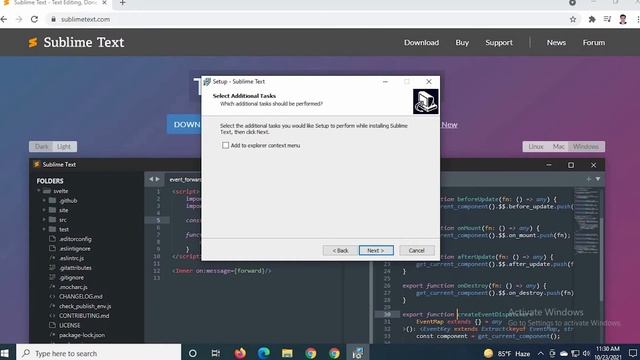Cancel the Sublime Text setup
This screenshot has height=360, width=640.
coord(417,250)
